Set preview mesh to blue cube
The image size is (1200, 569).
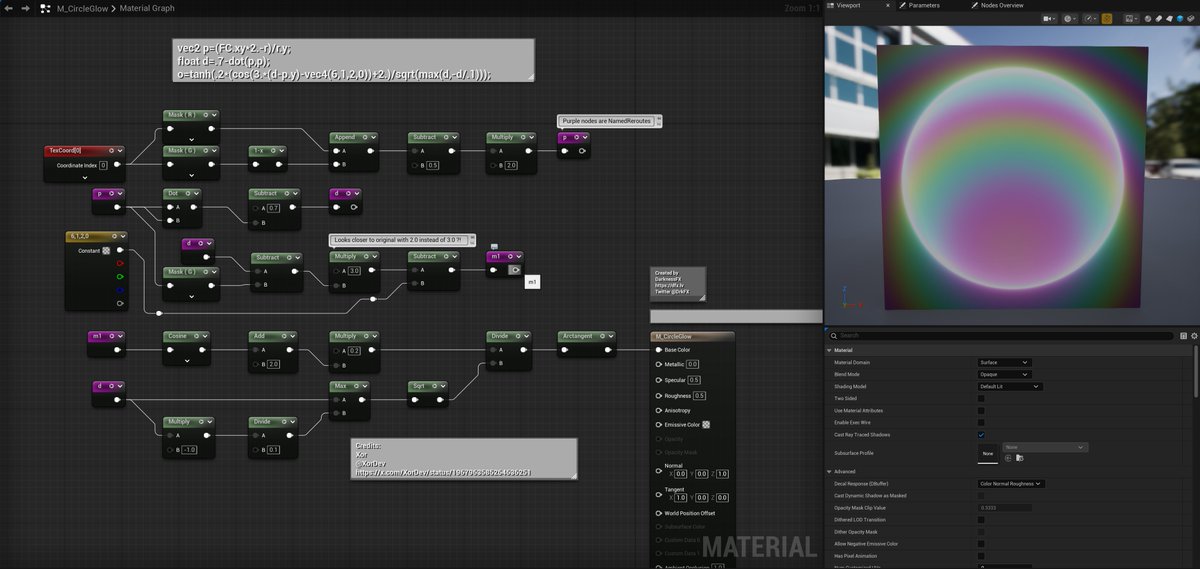point(1180,18)
